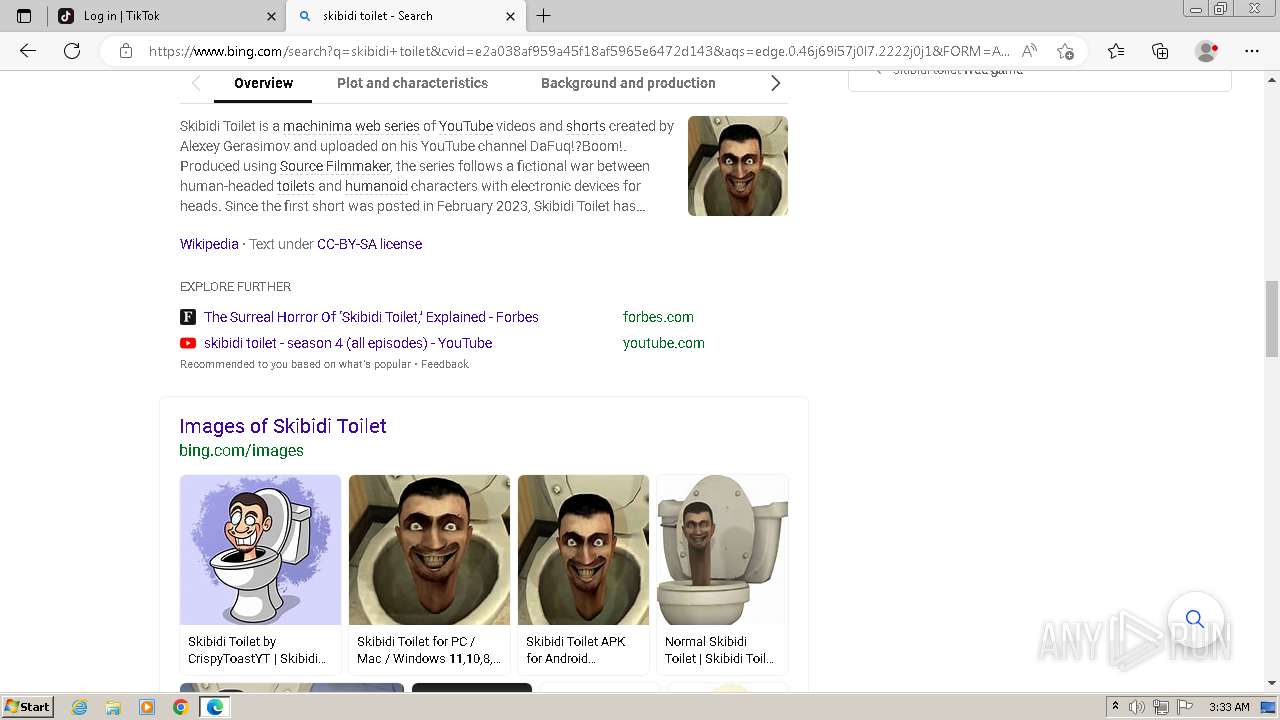Visit forbes.com link

(x=658, y=317)
